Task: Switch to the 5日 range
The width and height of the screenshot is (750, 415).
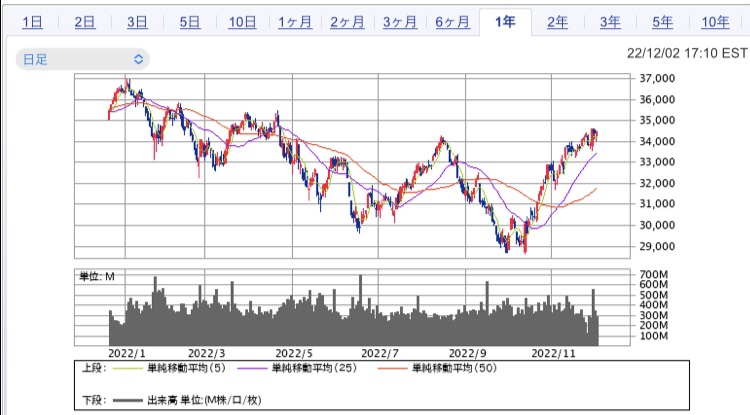Action: [190, 22]
